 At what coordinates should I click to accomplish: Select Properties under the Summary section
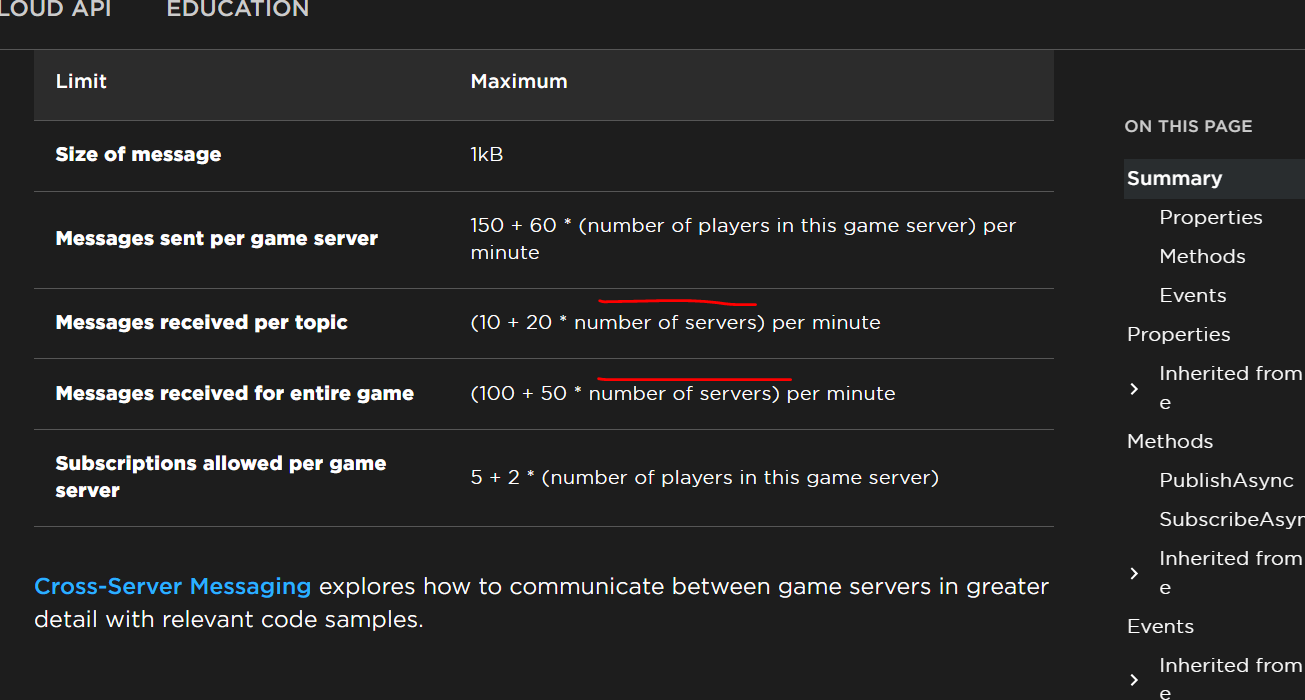click(1211, 216)
